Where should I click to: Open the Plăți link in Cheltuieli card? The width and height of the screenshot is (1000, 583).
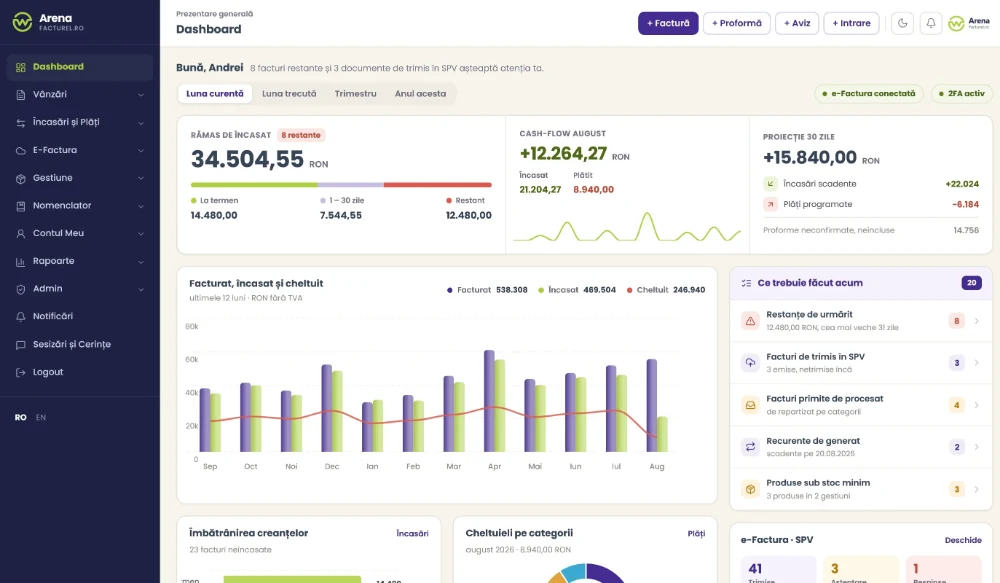696,534
